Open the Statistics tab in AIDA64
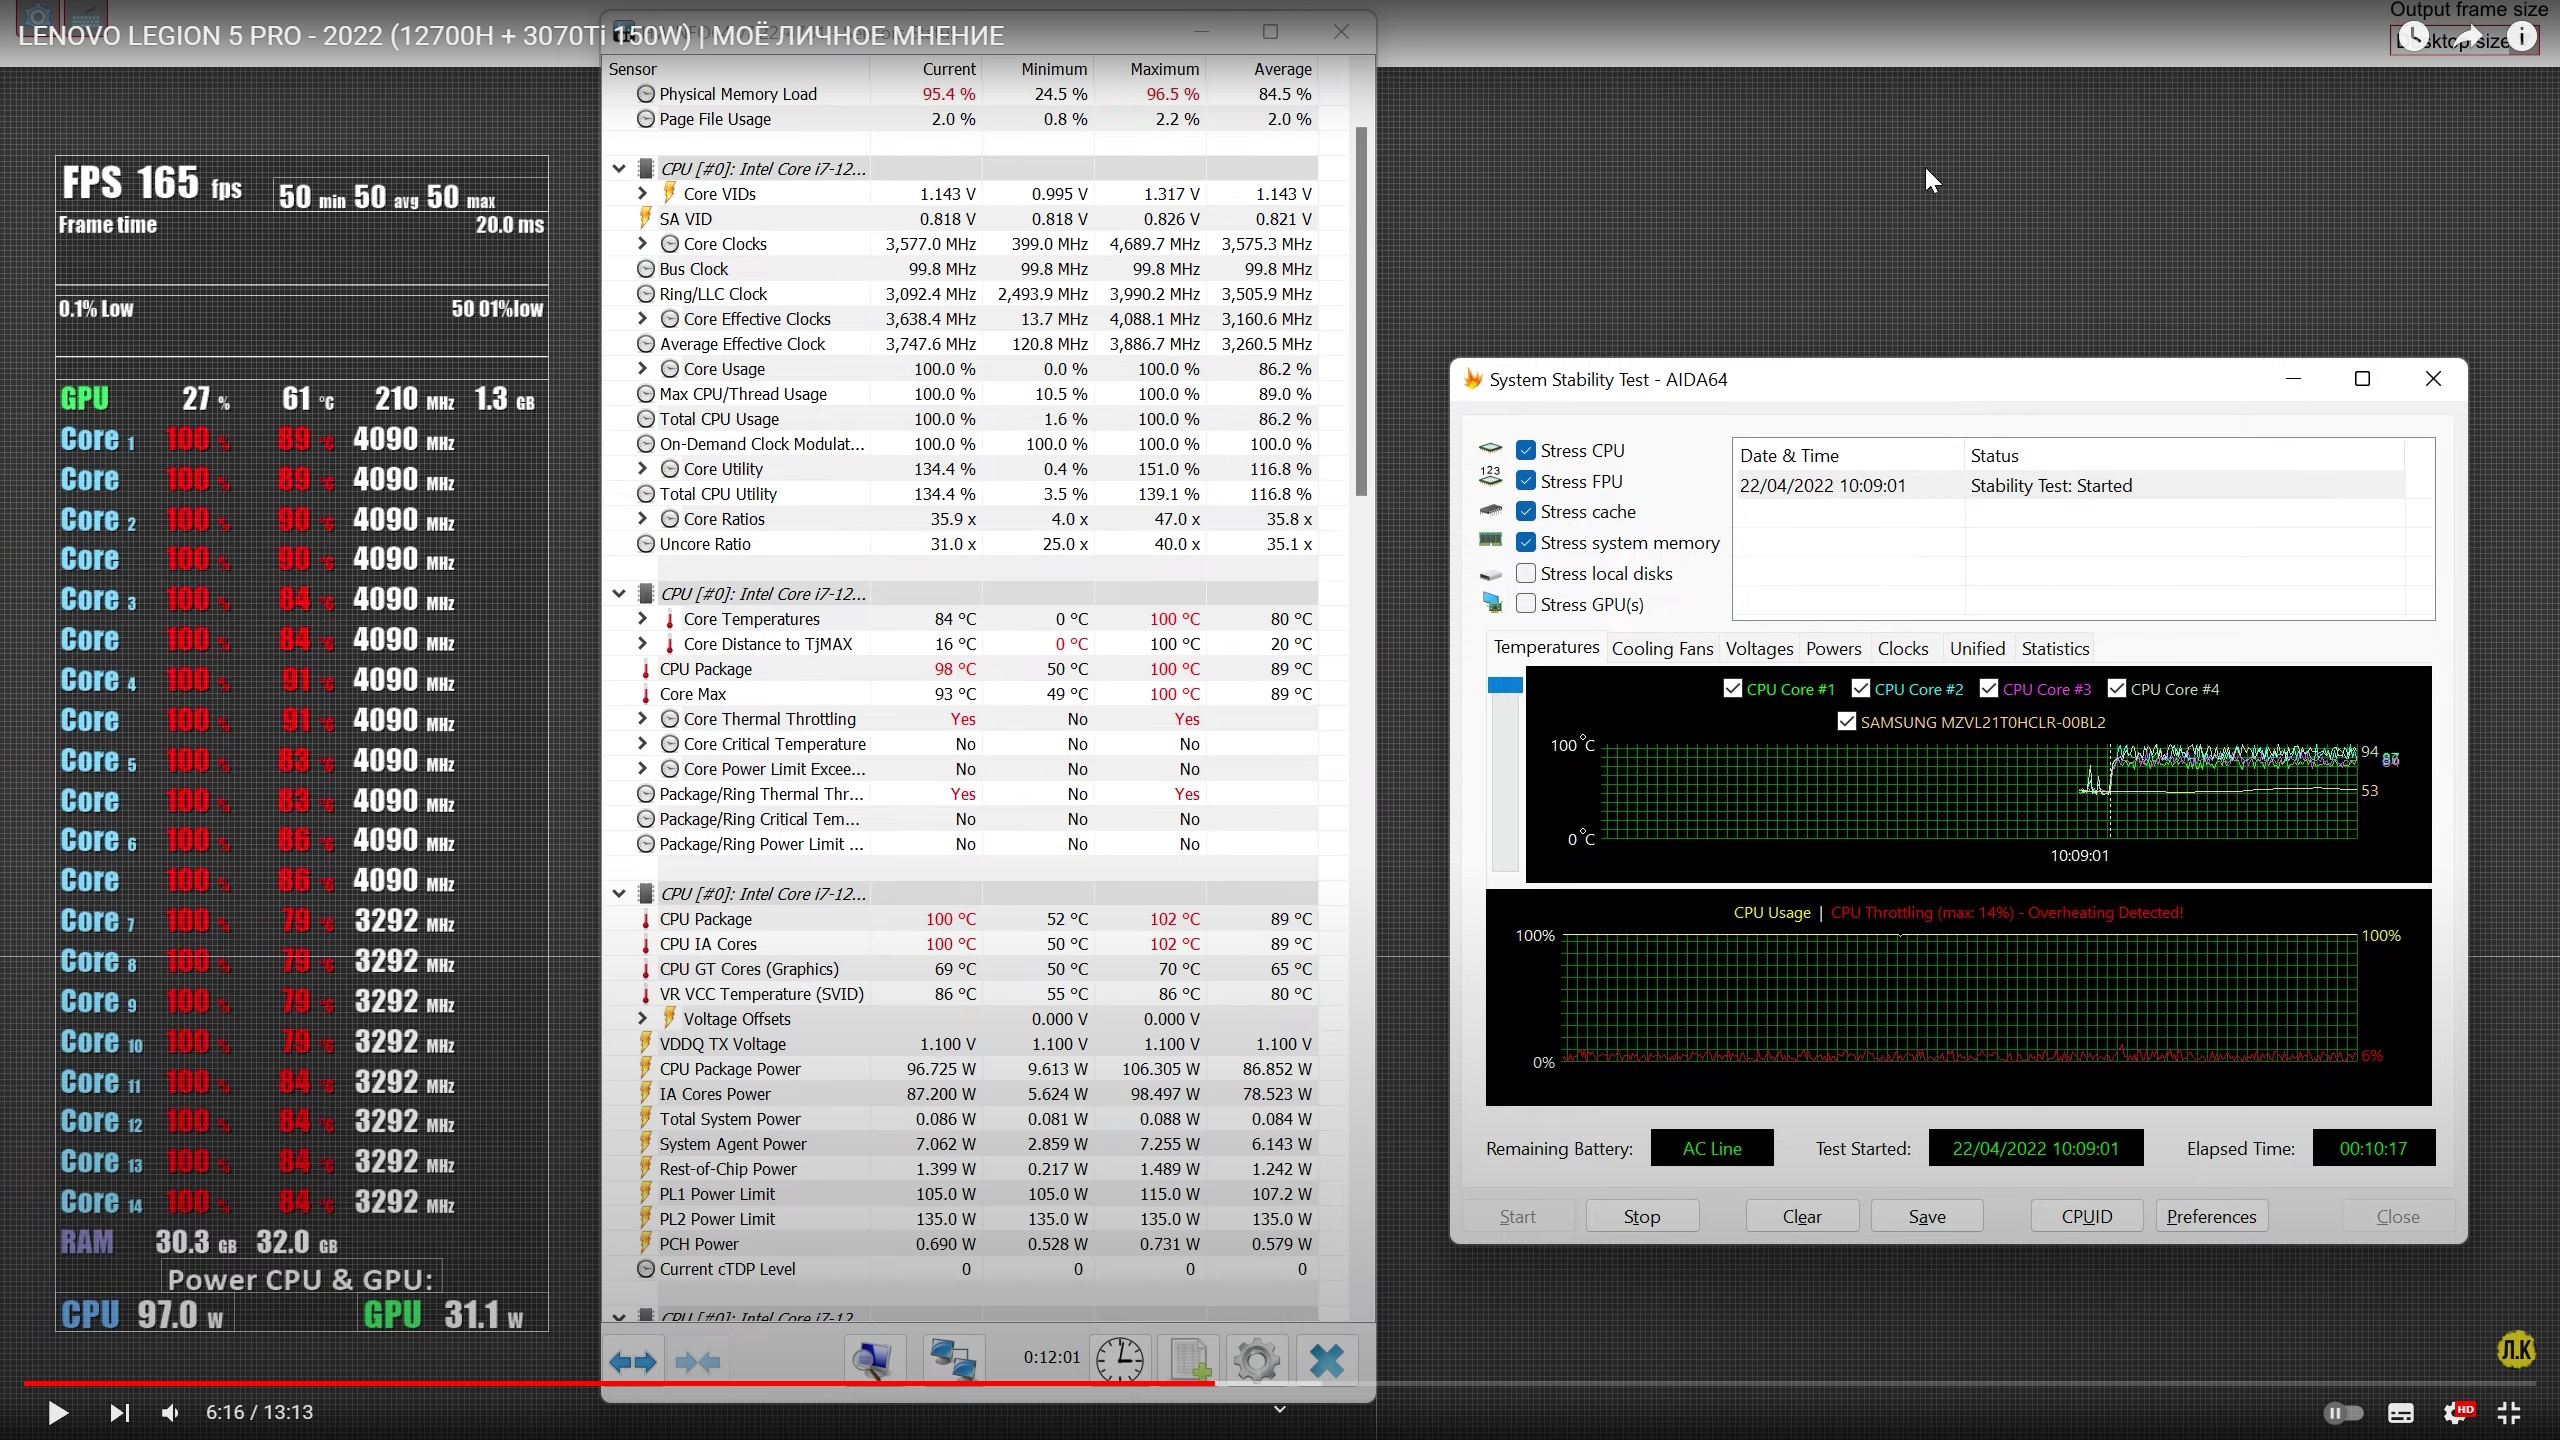The width and height of the screenshot is (2560, 1440). [x=2054, y=648]
